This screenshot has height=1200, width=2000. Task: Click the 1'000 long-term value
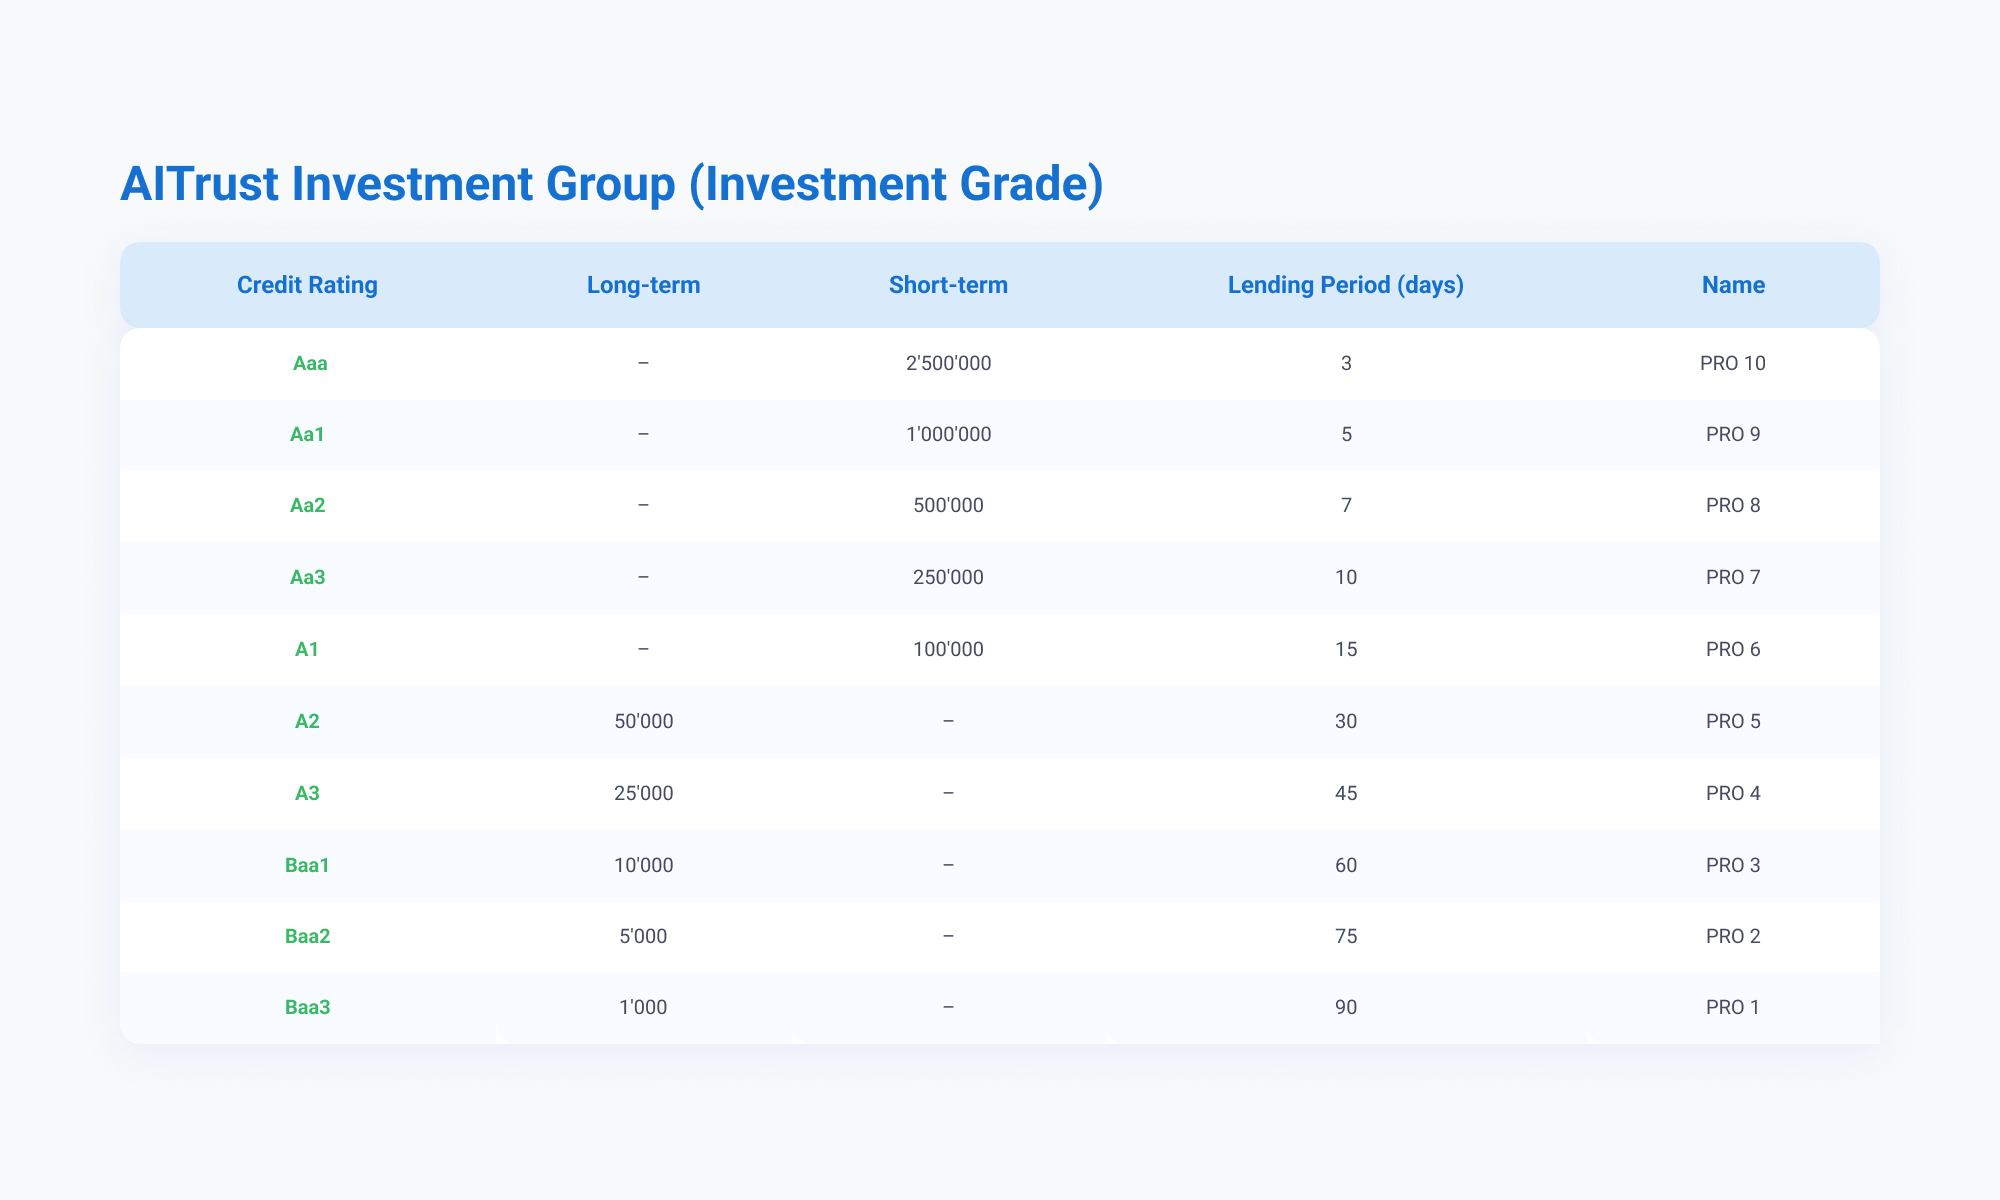click(x=644, y=1007)
